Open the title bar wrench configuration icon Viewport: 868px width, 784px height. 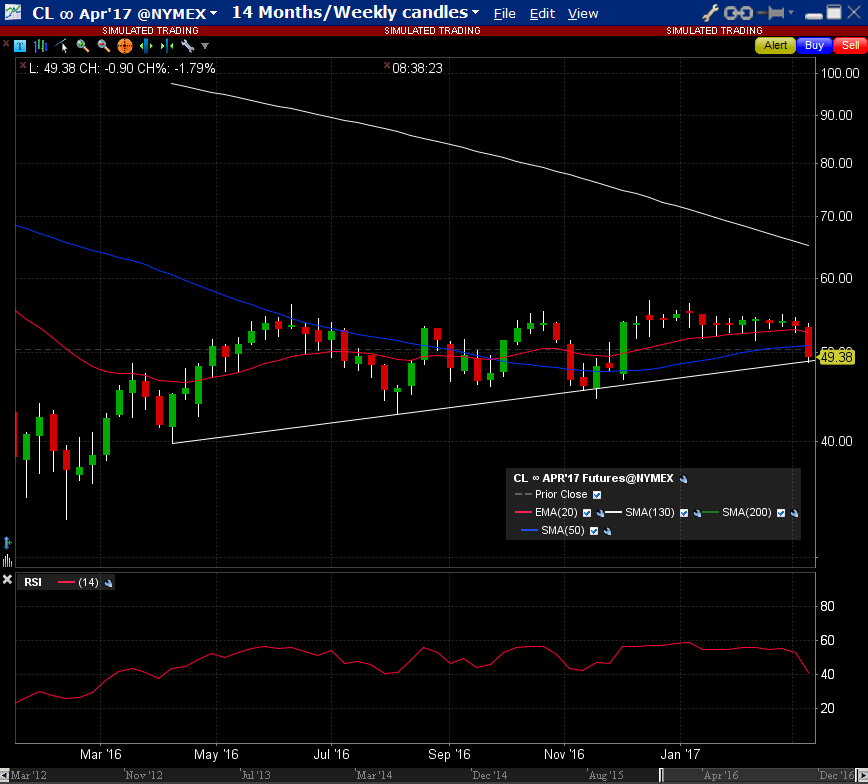click(711, 13)
